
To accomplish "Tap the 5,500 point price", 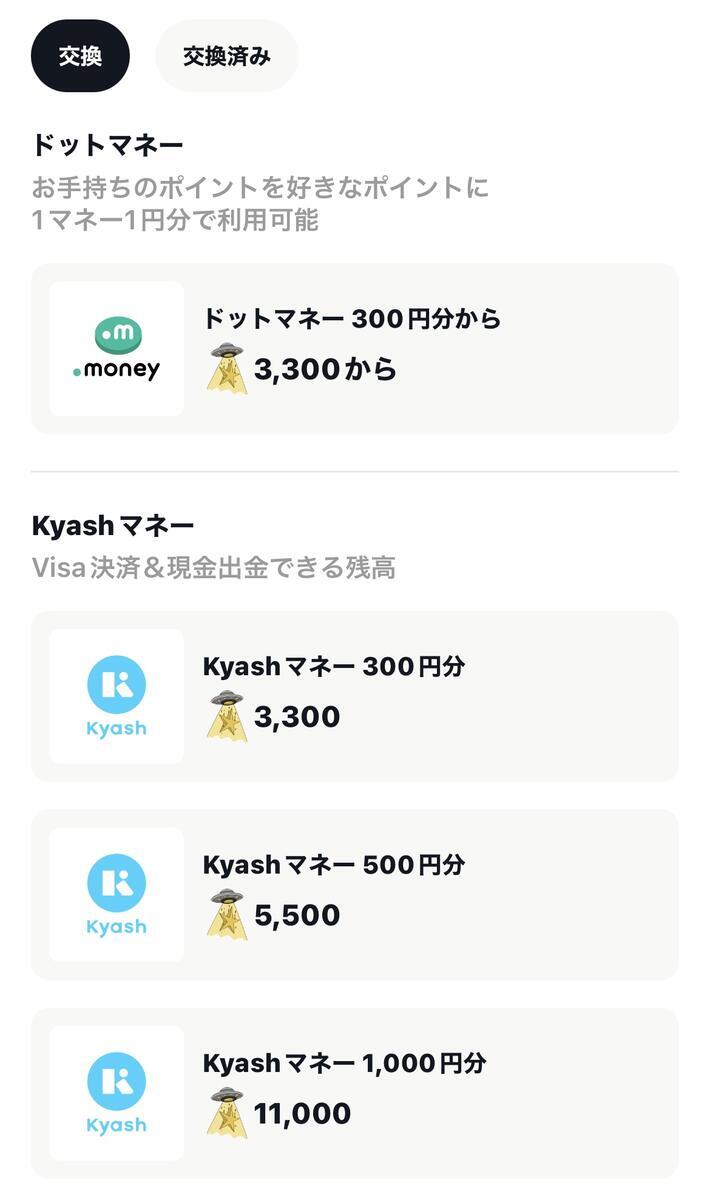I will point(297,915).
